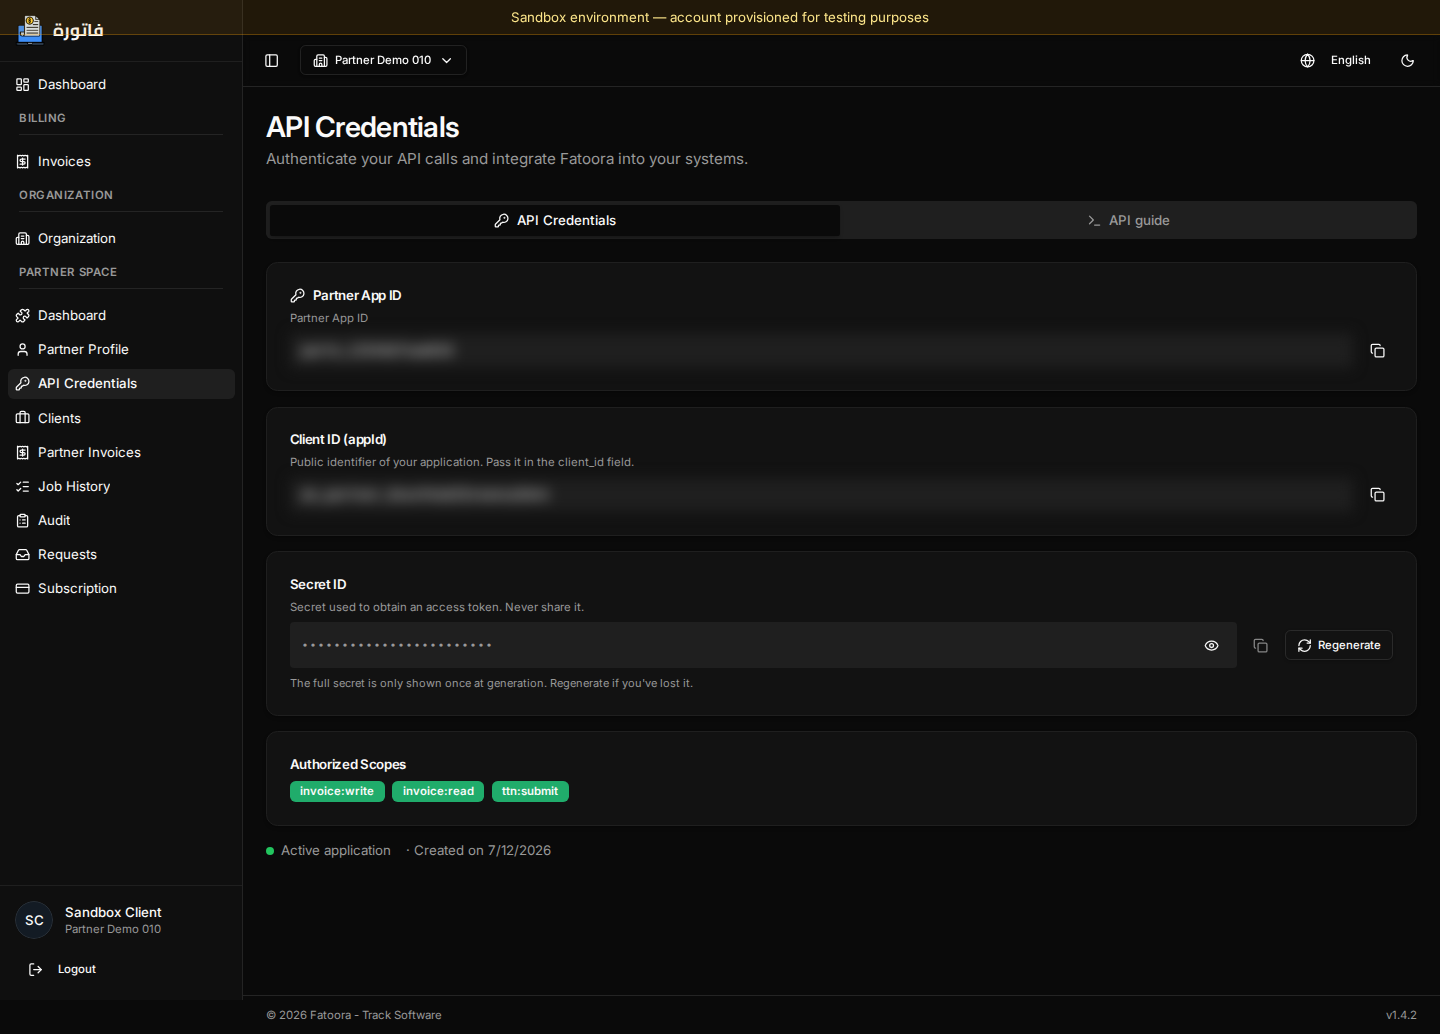This screenshot has width=1440, height=1034.
Task: Click the ttn:submit scope badge
Action: [530, 791]
